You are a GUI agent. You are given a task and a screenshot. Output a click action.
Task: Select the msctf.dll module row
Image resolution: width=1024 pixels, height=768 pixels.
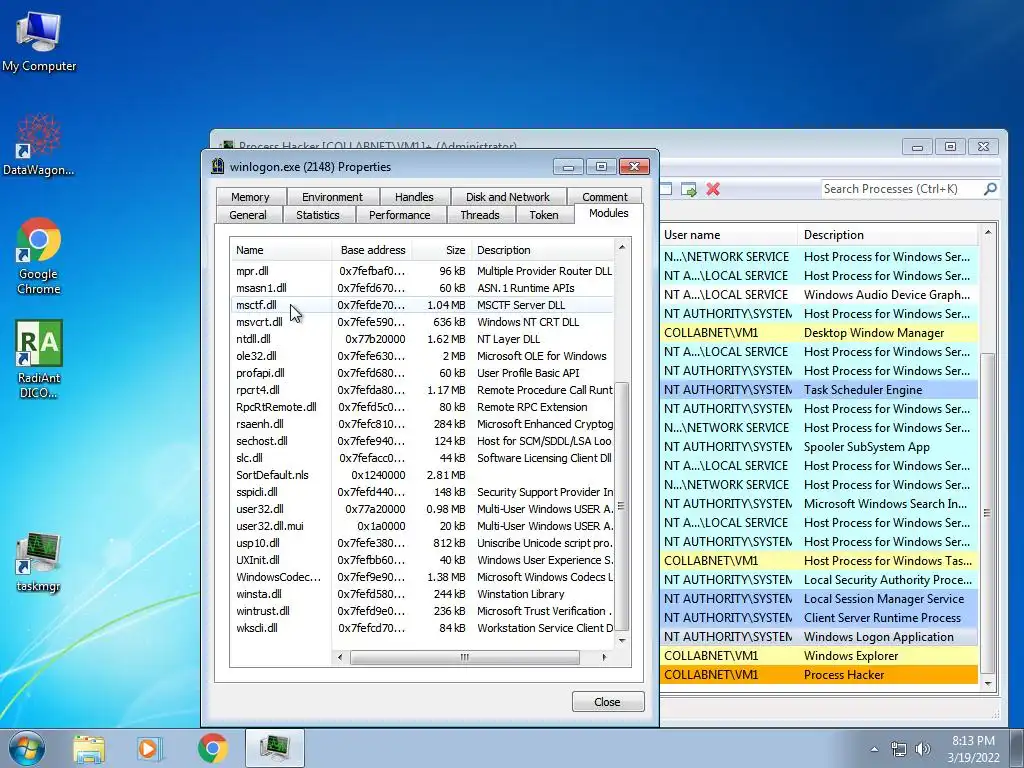tap(422, 305)
